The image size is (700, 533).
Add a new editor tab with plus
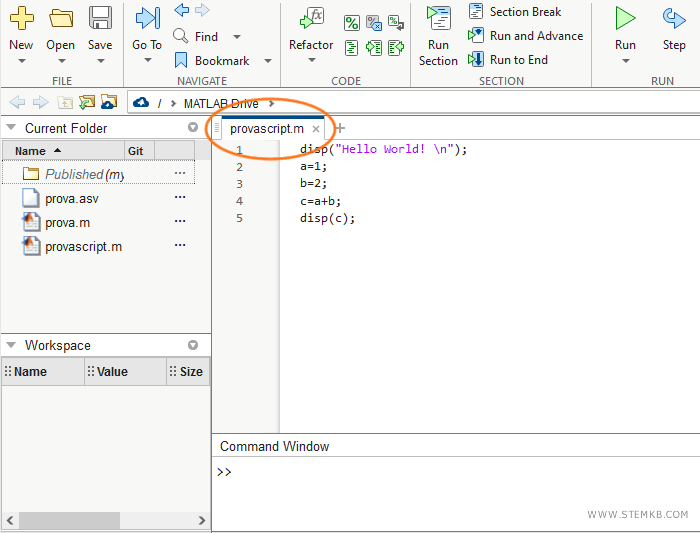coord(340,128)
